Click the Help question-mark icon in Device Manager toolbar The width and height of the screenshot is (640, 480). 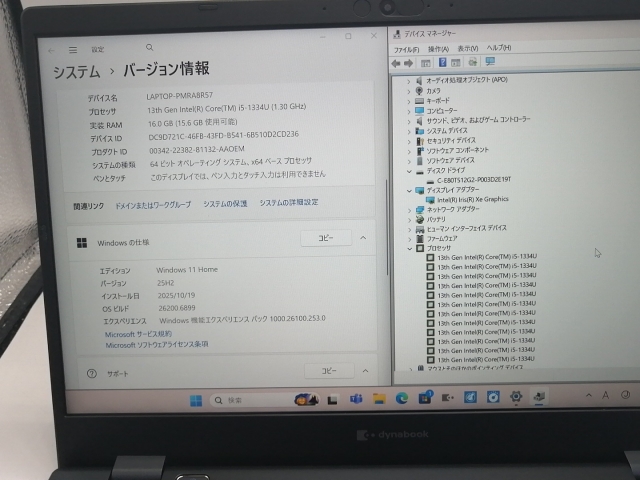pos(442,62)
